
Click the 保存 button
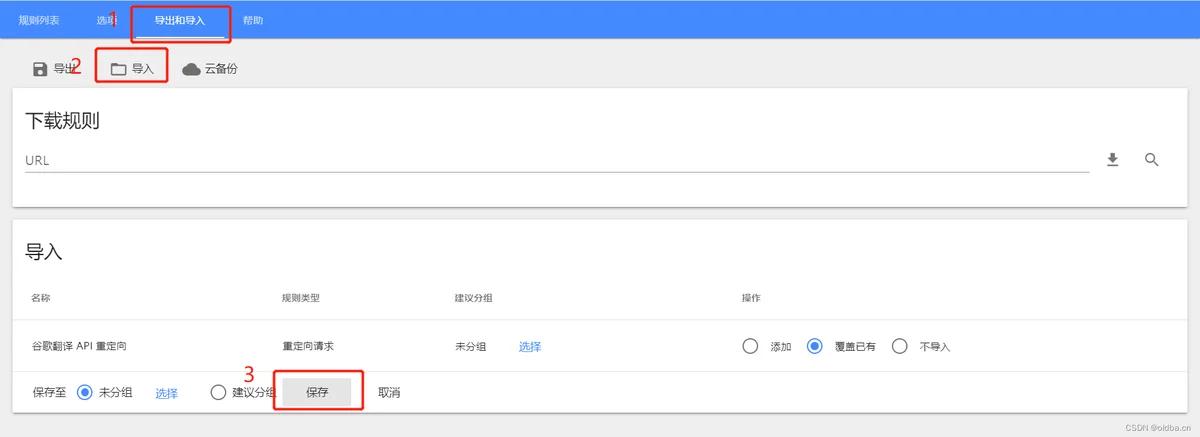[x=317, y=392]
